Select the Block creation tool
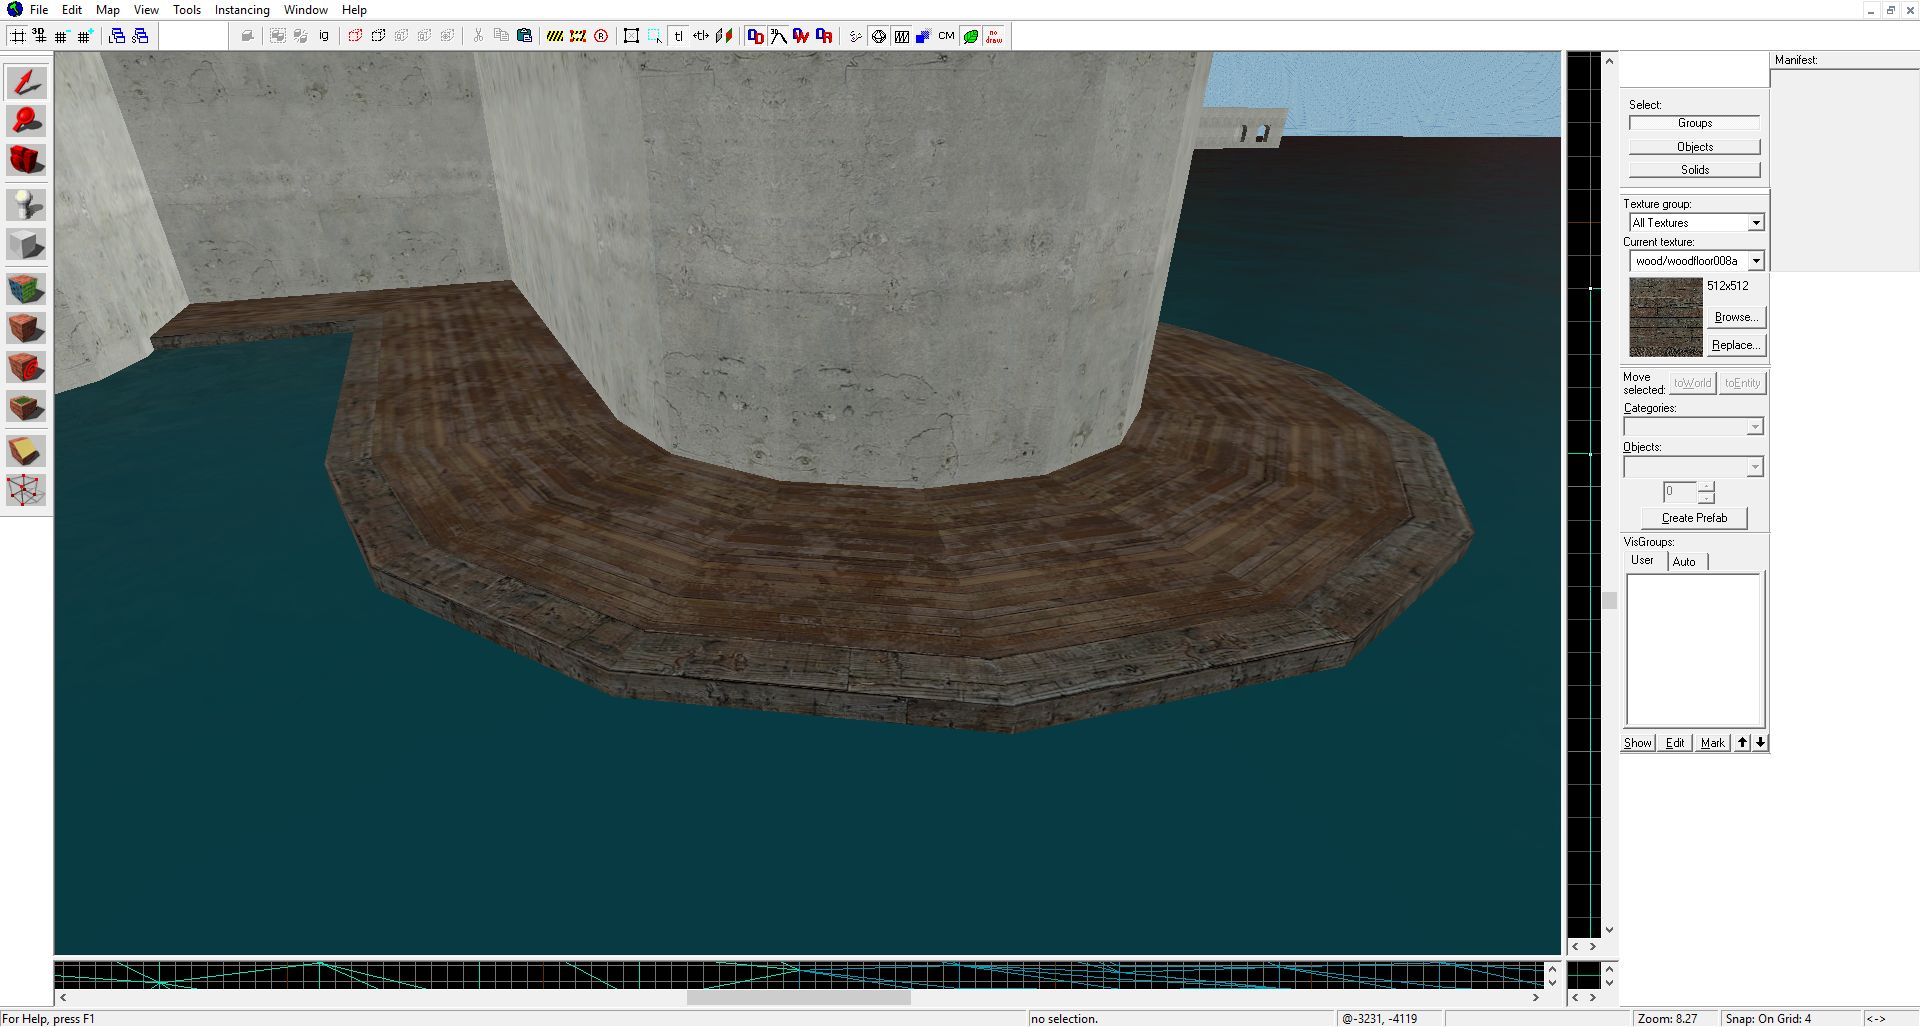This screenshot has height=1027, width=1920. (26, 245)
